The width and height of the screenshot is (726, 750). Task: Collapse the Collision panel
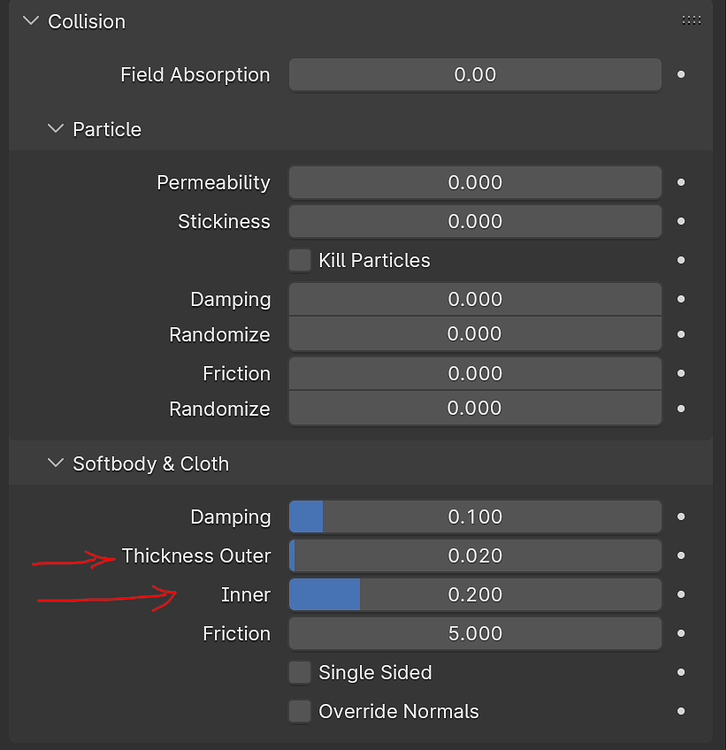(x=31, y=21)
